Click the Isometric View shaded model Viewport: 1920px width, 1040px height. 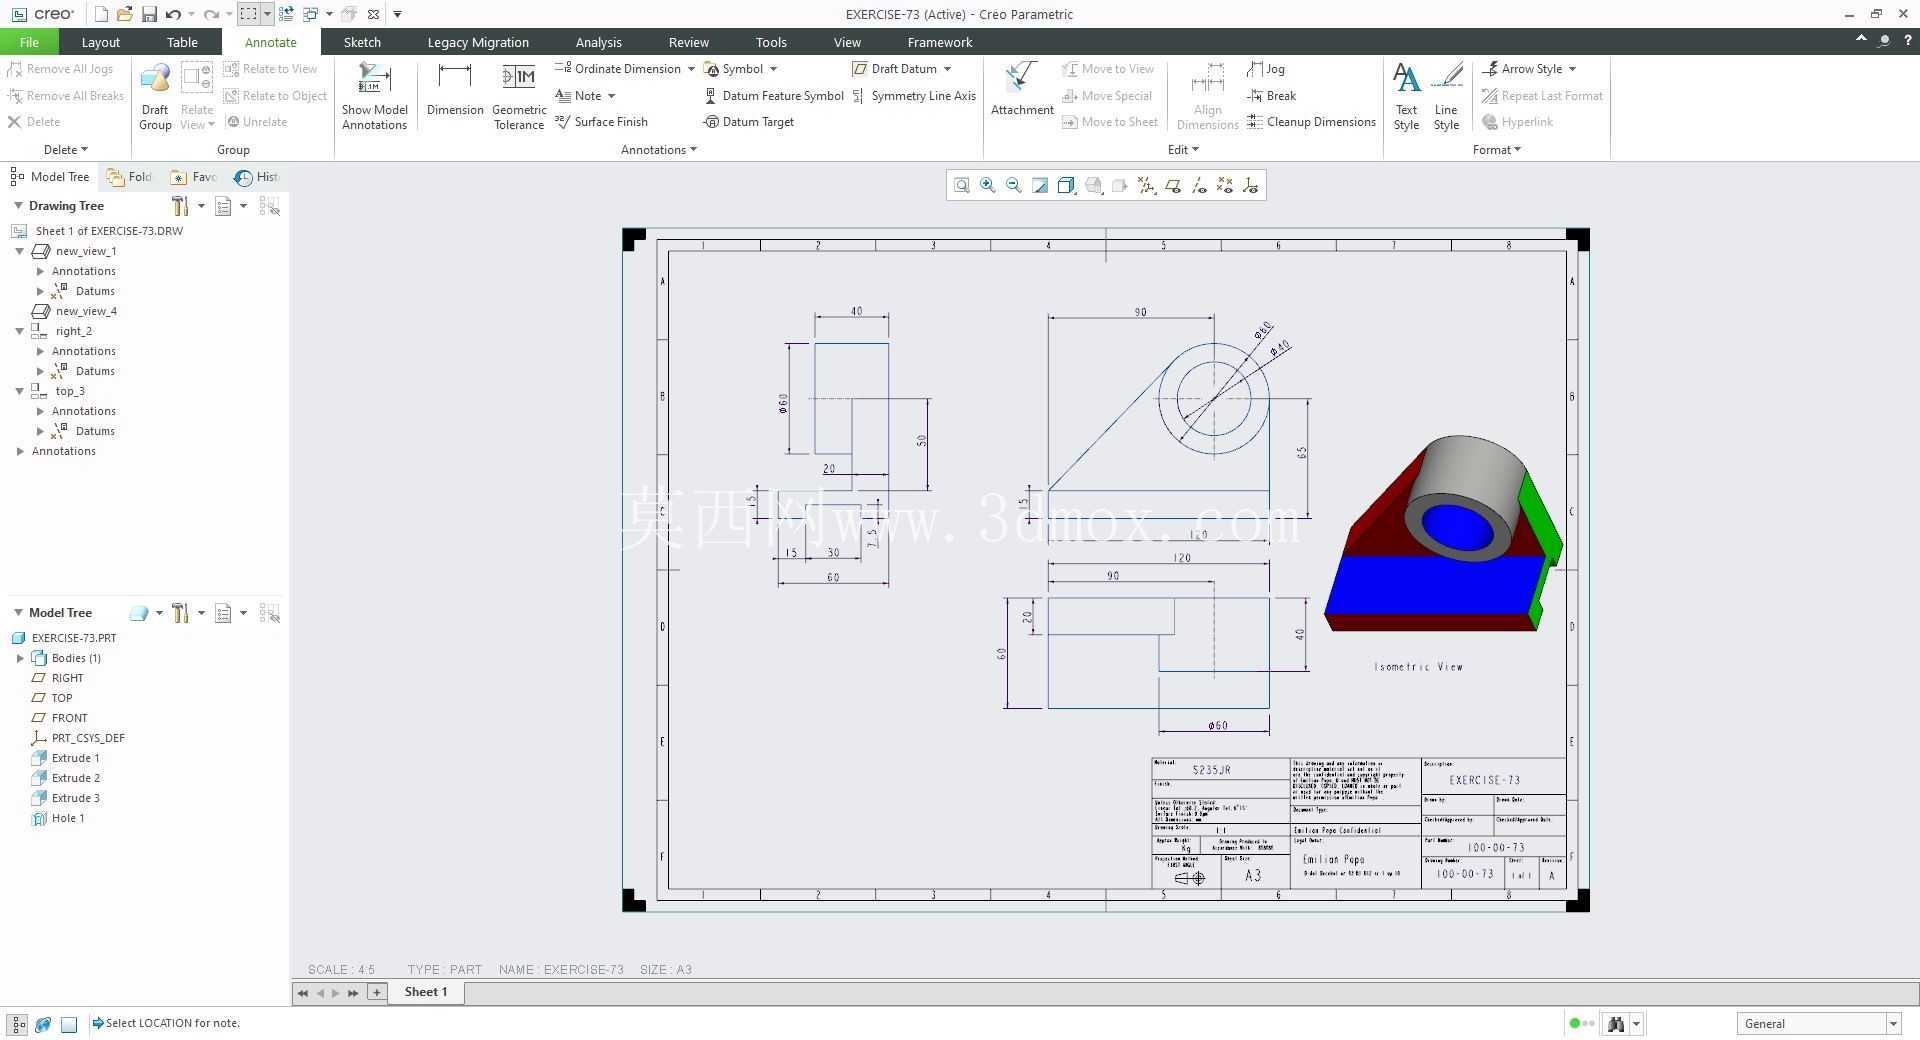point(1443,533)
